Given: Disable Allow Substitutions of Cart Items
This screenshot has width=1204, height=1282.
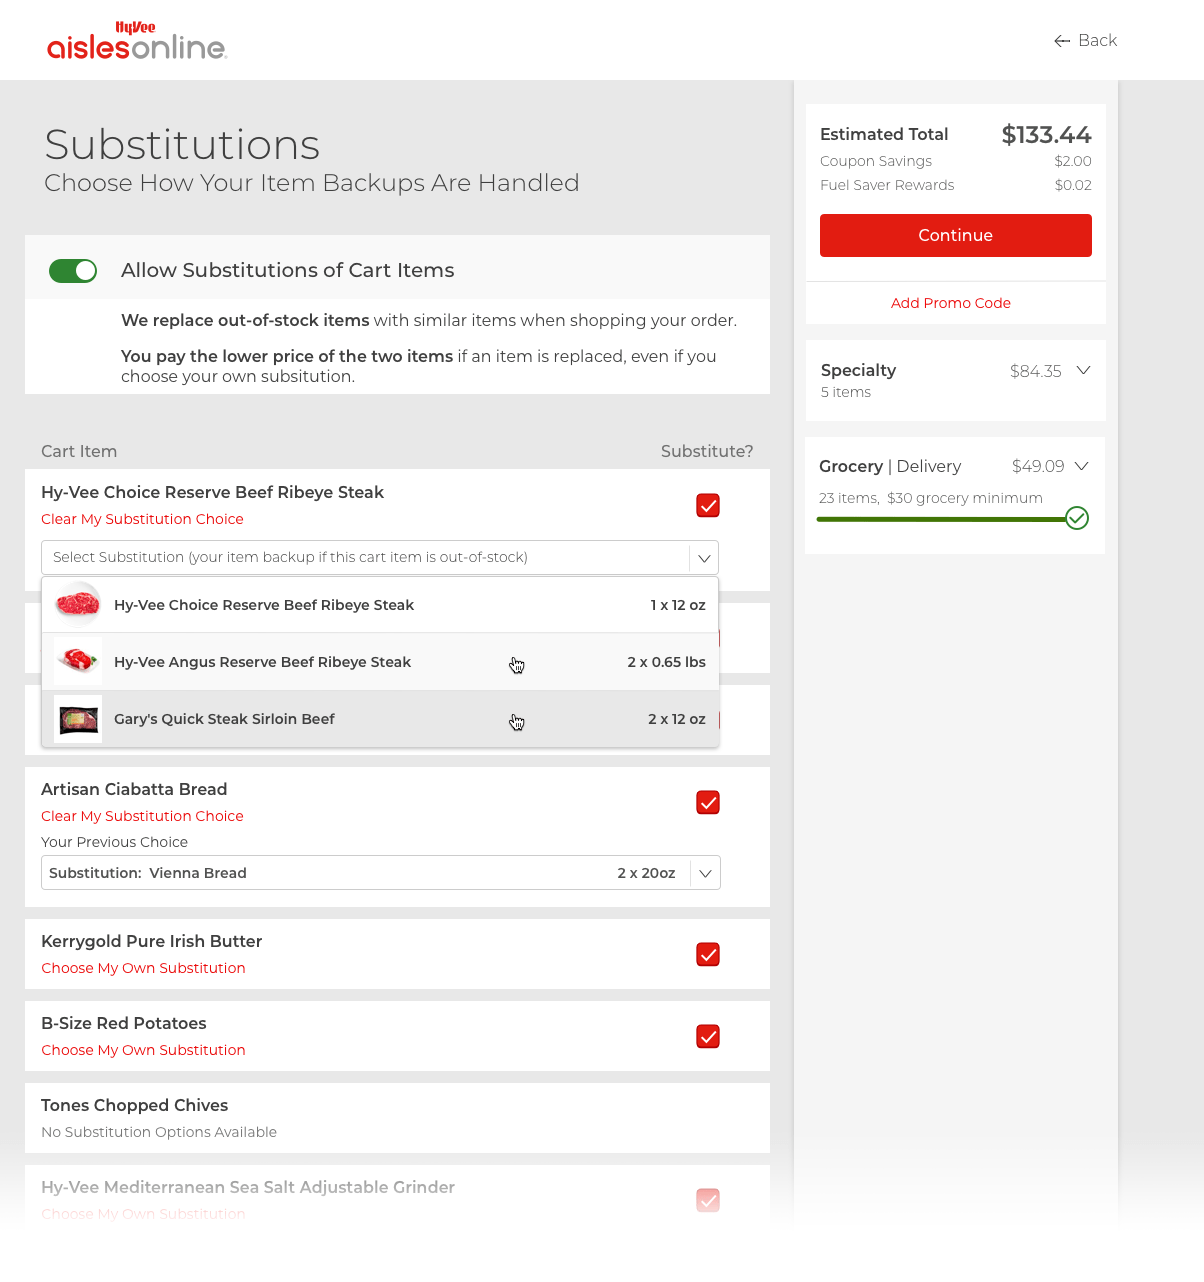Looking at the screenshot, I should point(72,270).
